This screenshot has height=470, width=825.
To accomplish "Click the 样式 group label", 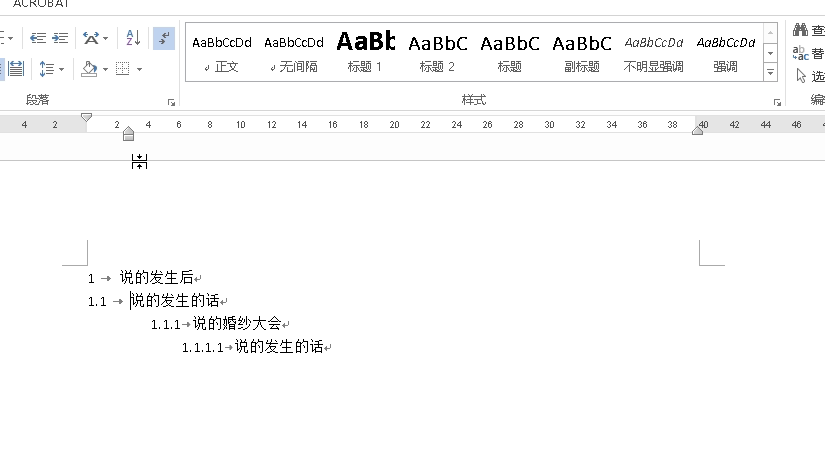I will (474, 100).
